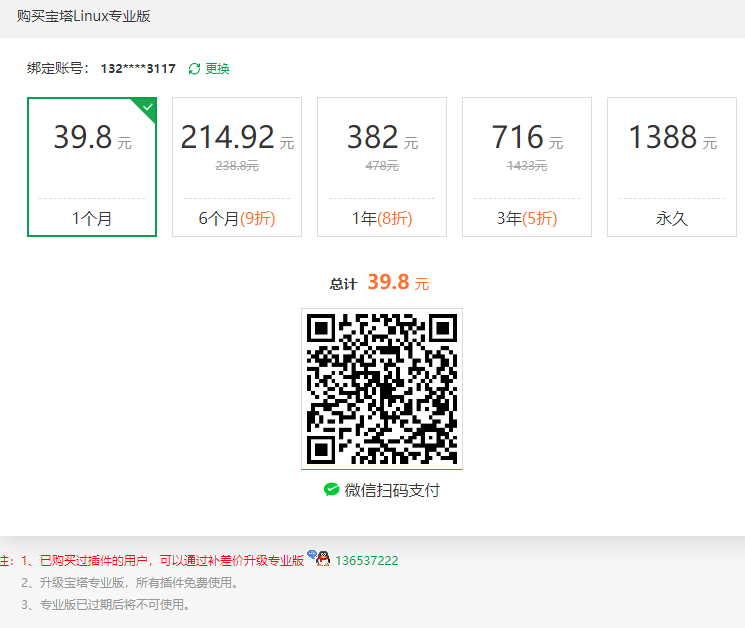Click the green checkmark corner badge
This screenshot has height=628, width=745.
click(147, 107)
